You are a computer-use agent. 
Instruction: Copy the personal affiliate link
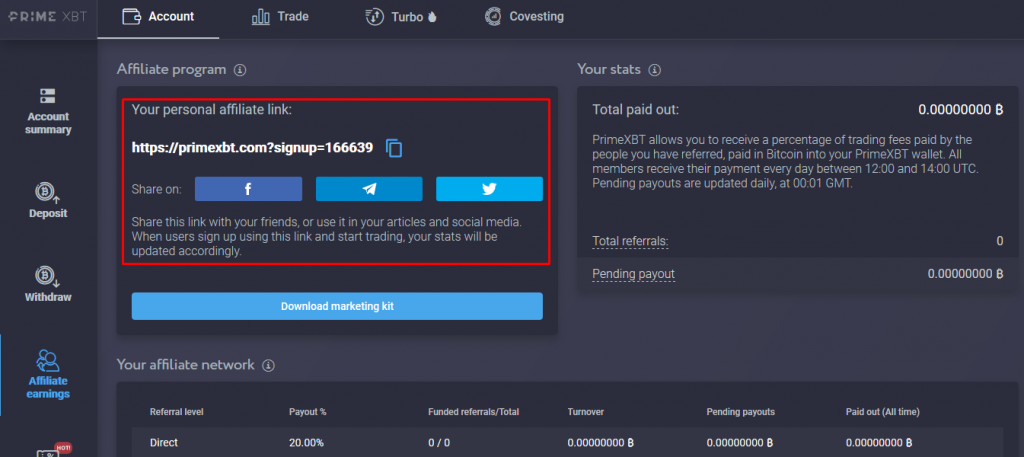click(x=394, y=148)
